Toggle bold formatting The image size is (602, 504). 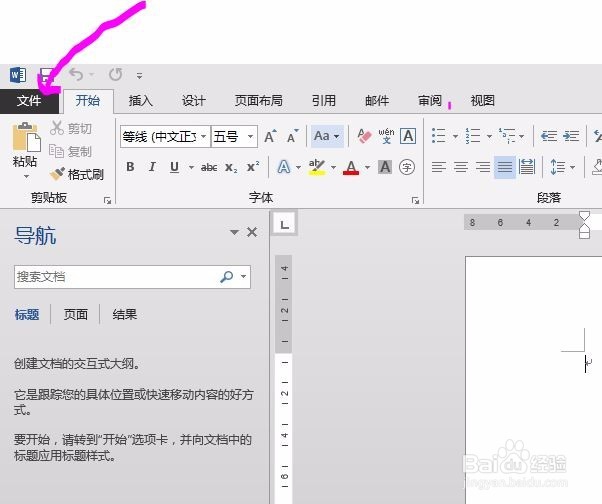[130, 167]
